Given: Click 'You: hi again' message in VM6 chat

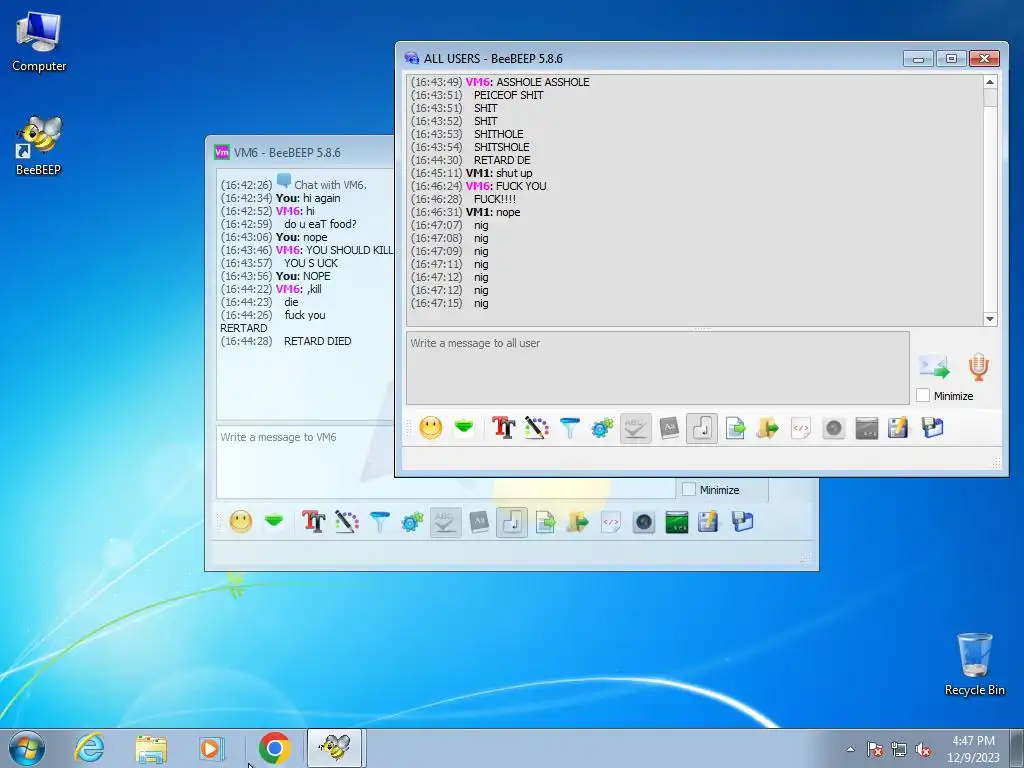Looking at the screenshot, I should pyautogui.click(x=280, y=198).
